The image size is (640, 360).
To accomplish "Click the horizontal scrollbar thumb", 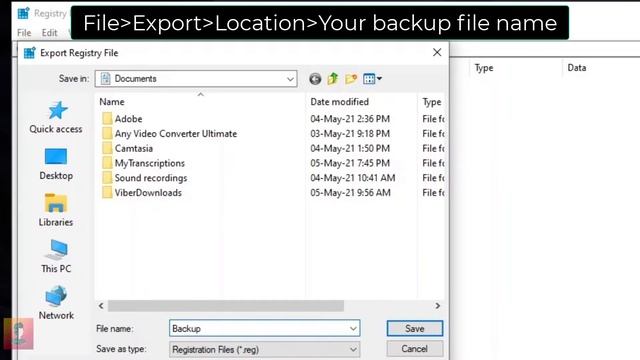I will click(x=226, y=306).
